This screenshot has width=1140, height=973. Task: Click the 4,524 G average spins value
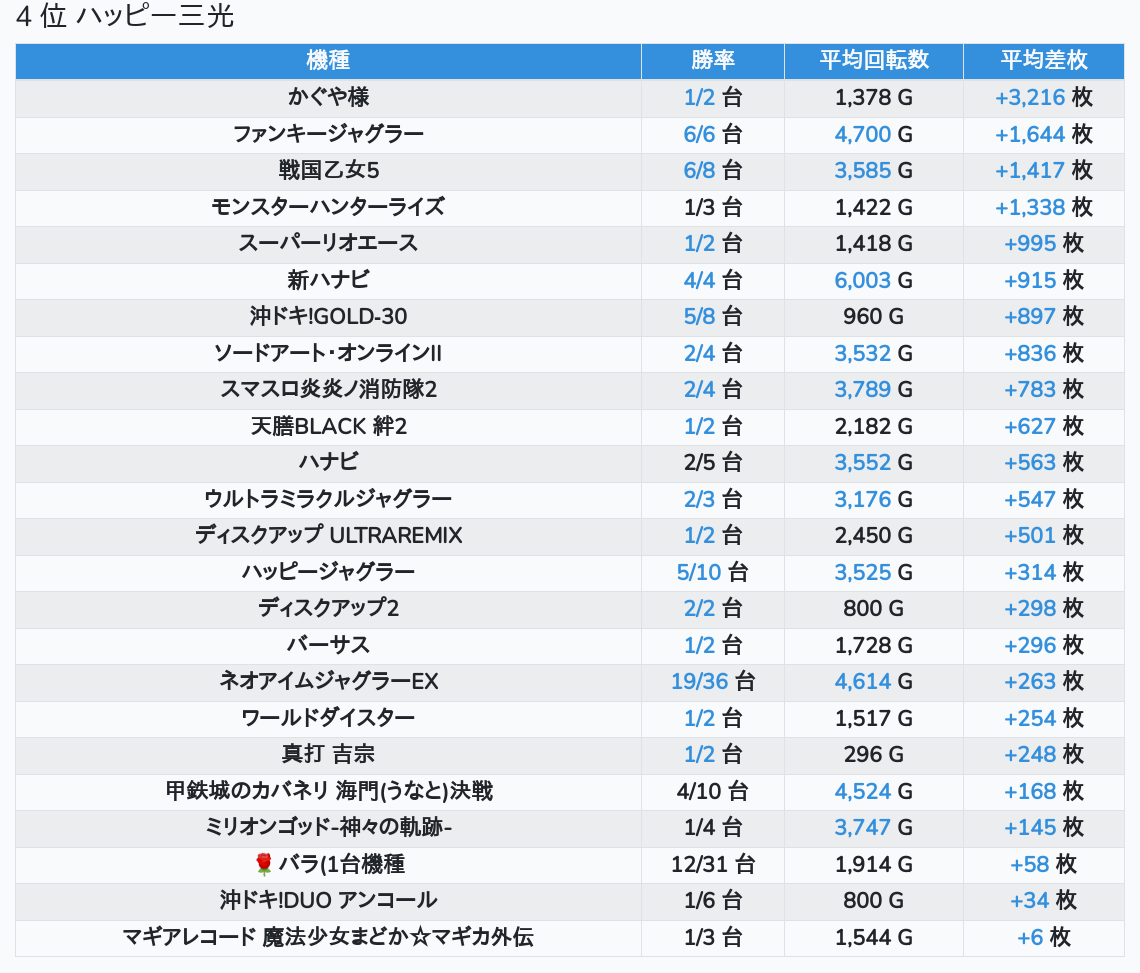pos(874,792)
